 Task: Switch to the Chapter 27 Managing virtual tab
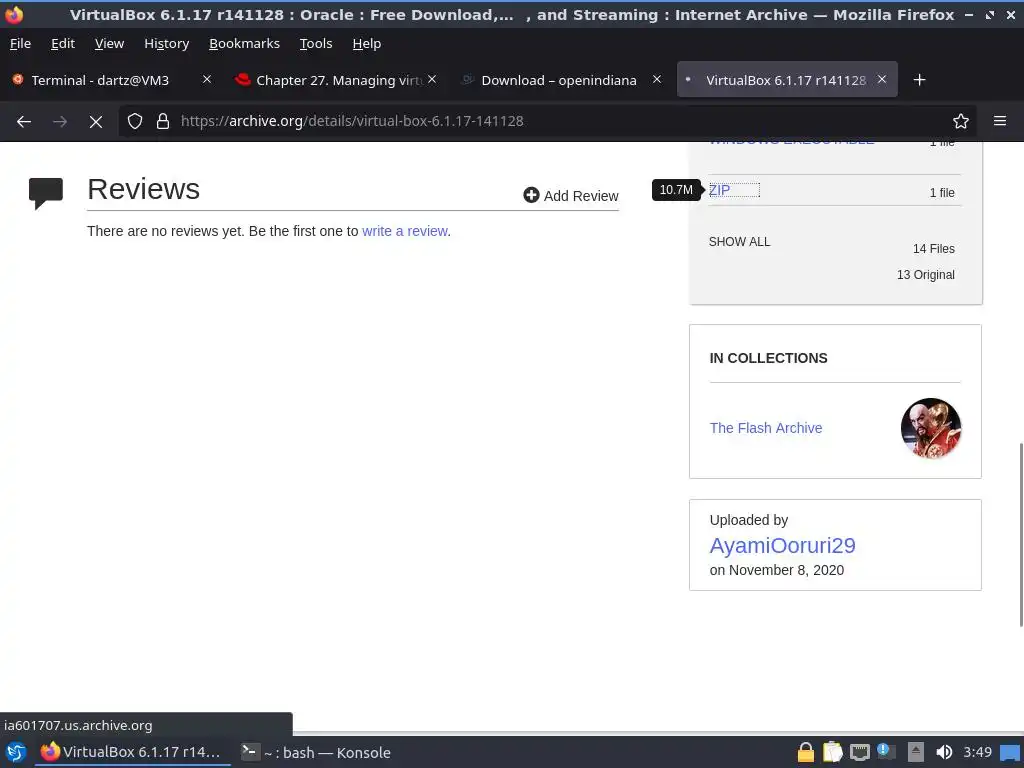coord(336,80)
